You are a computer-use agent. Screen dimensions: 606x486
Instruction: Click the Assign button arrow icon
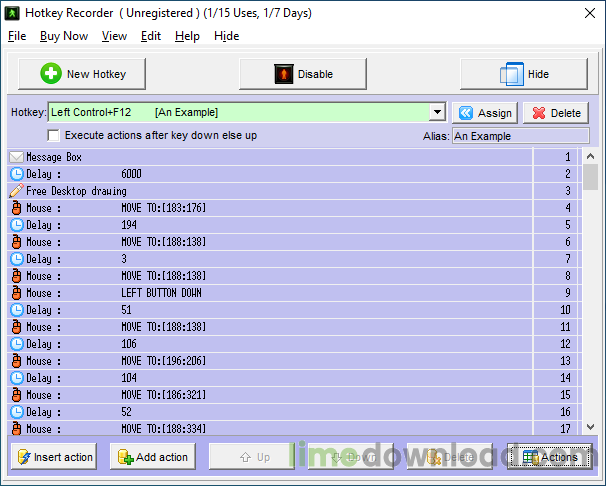click(x=466, y=113)
